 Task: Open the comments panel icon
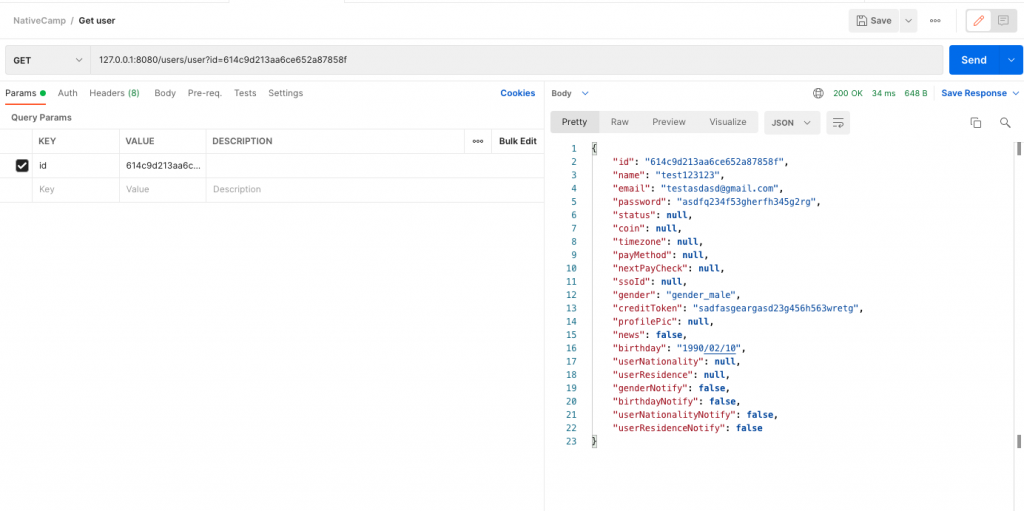coord(1003,20)
